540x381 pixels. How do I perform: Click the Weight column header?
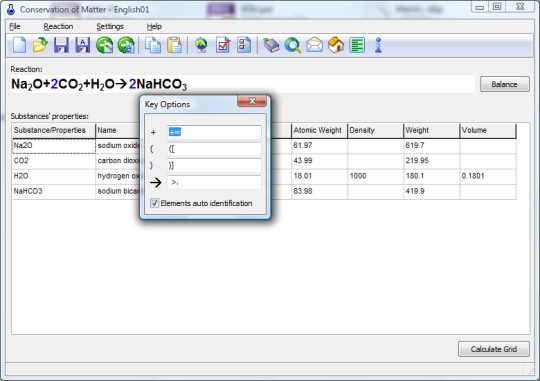[x=432, y=131]
